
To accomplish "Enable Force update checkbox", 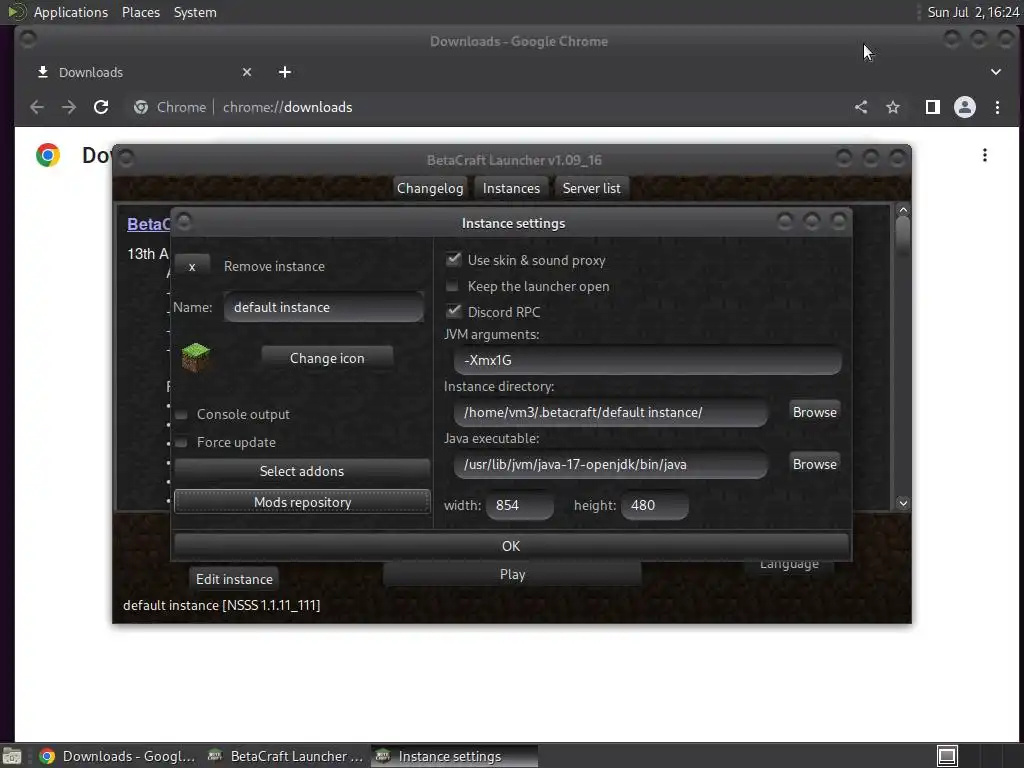I will (182, 443).
